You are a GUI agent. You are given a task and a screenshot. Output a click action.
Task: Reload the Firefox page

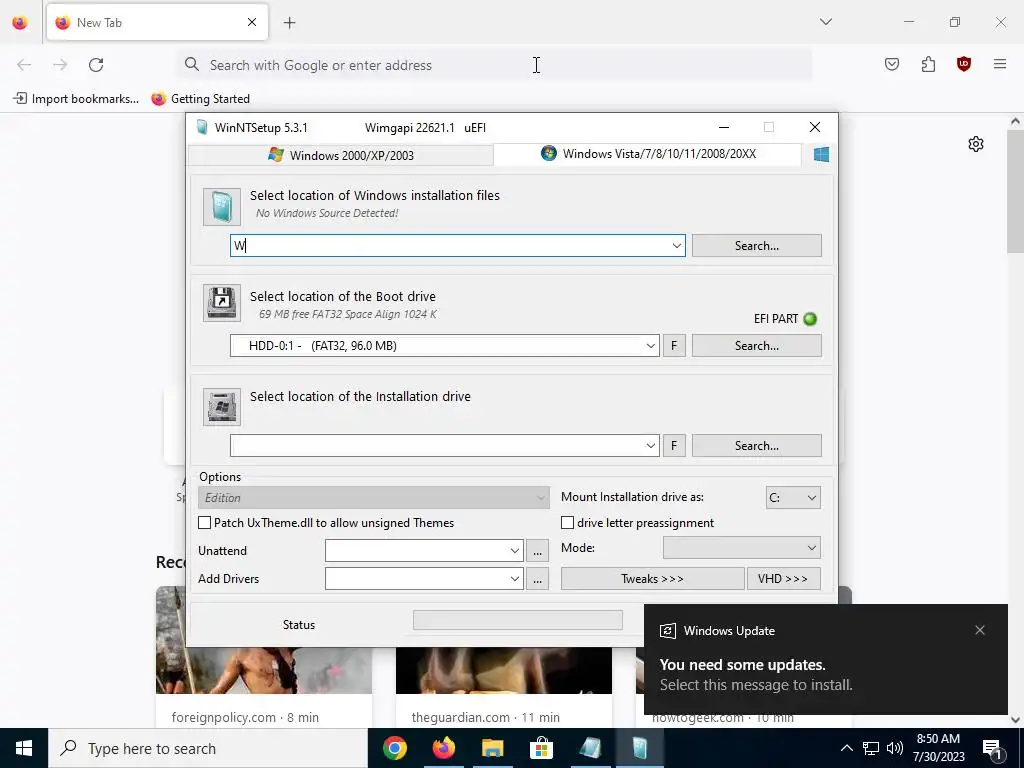pos(96,65)
